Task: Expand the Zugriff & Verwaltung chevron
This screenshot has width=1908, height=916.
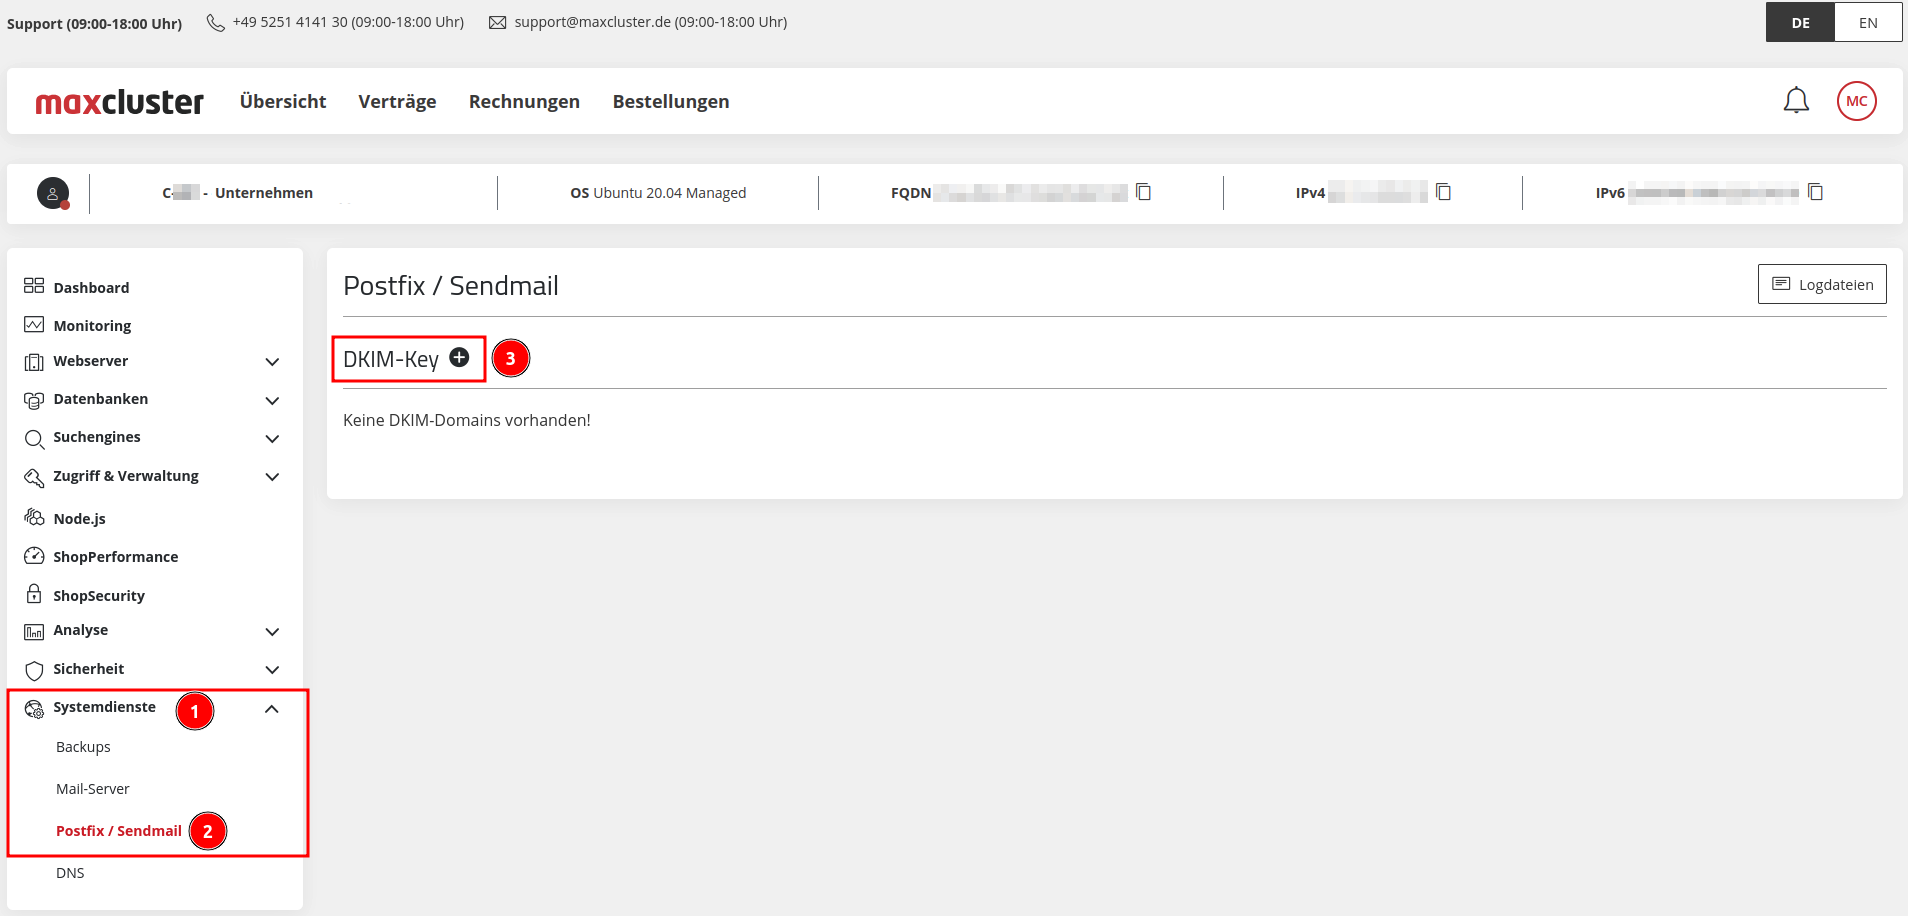Action: click(x=272, y=477)
